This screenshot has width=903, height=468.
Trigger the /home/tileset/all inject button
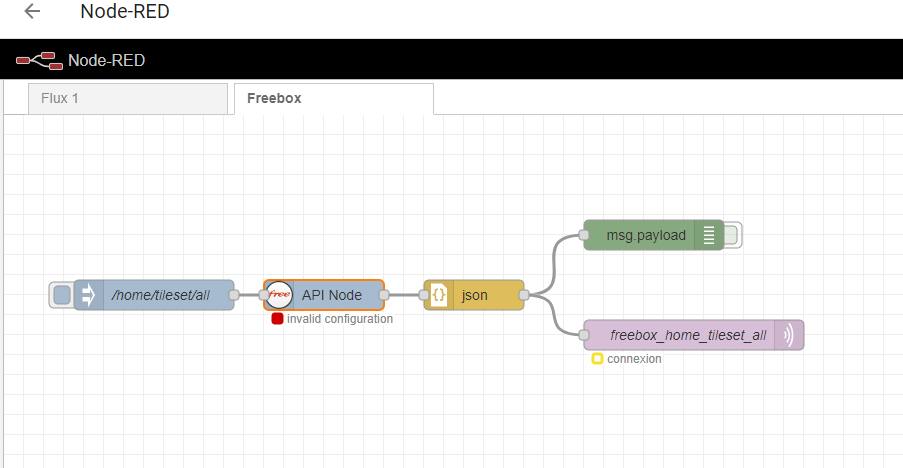(x=62, y=295)
